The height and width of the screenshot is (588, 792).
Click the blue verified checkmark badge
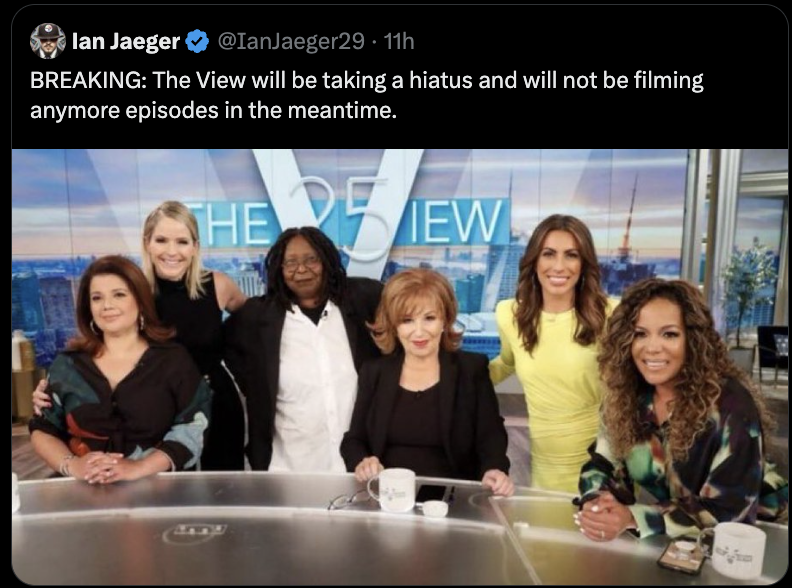pos(197,41)
